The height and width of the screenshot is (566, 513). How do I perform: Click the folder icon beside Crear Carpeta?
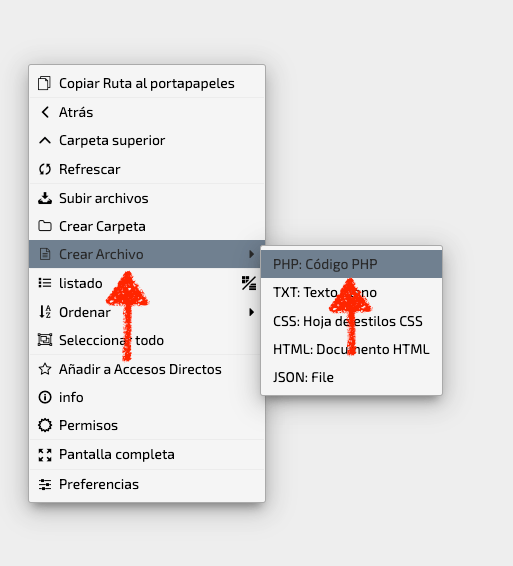pyautogui.click(x=45, y=226)
